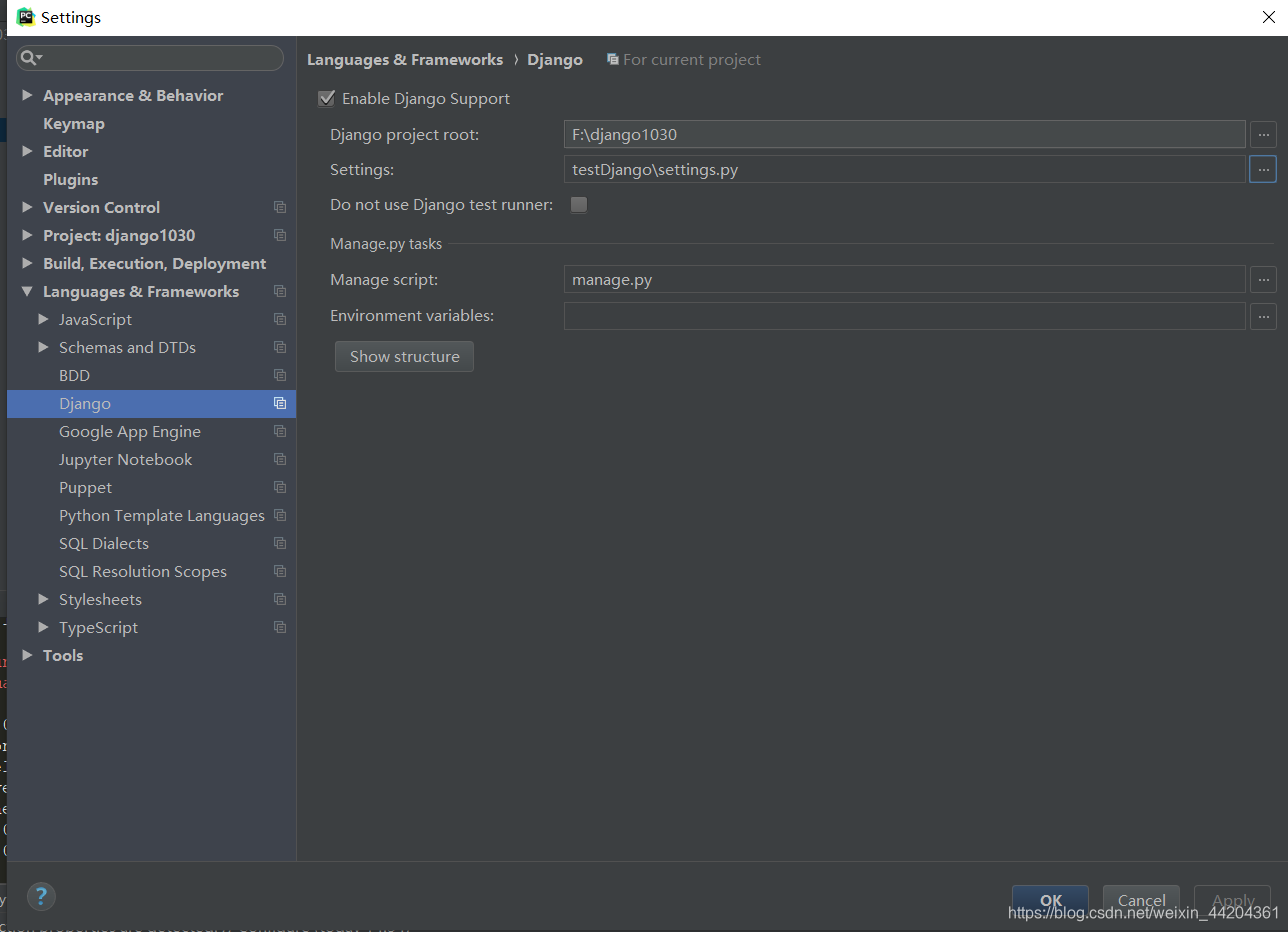Expand the Appearance & Behavior section

(27, 95)
